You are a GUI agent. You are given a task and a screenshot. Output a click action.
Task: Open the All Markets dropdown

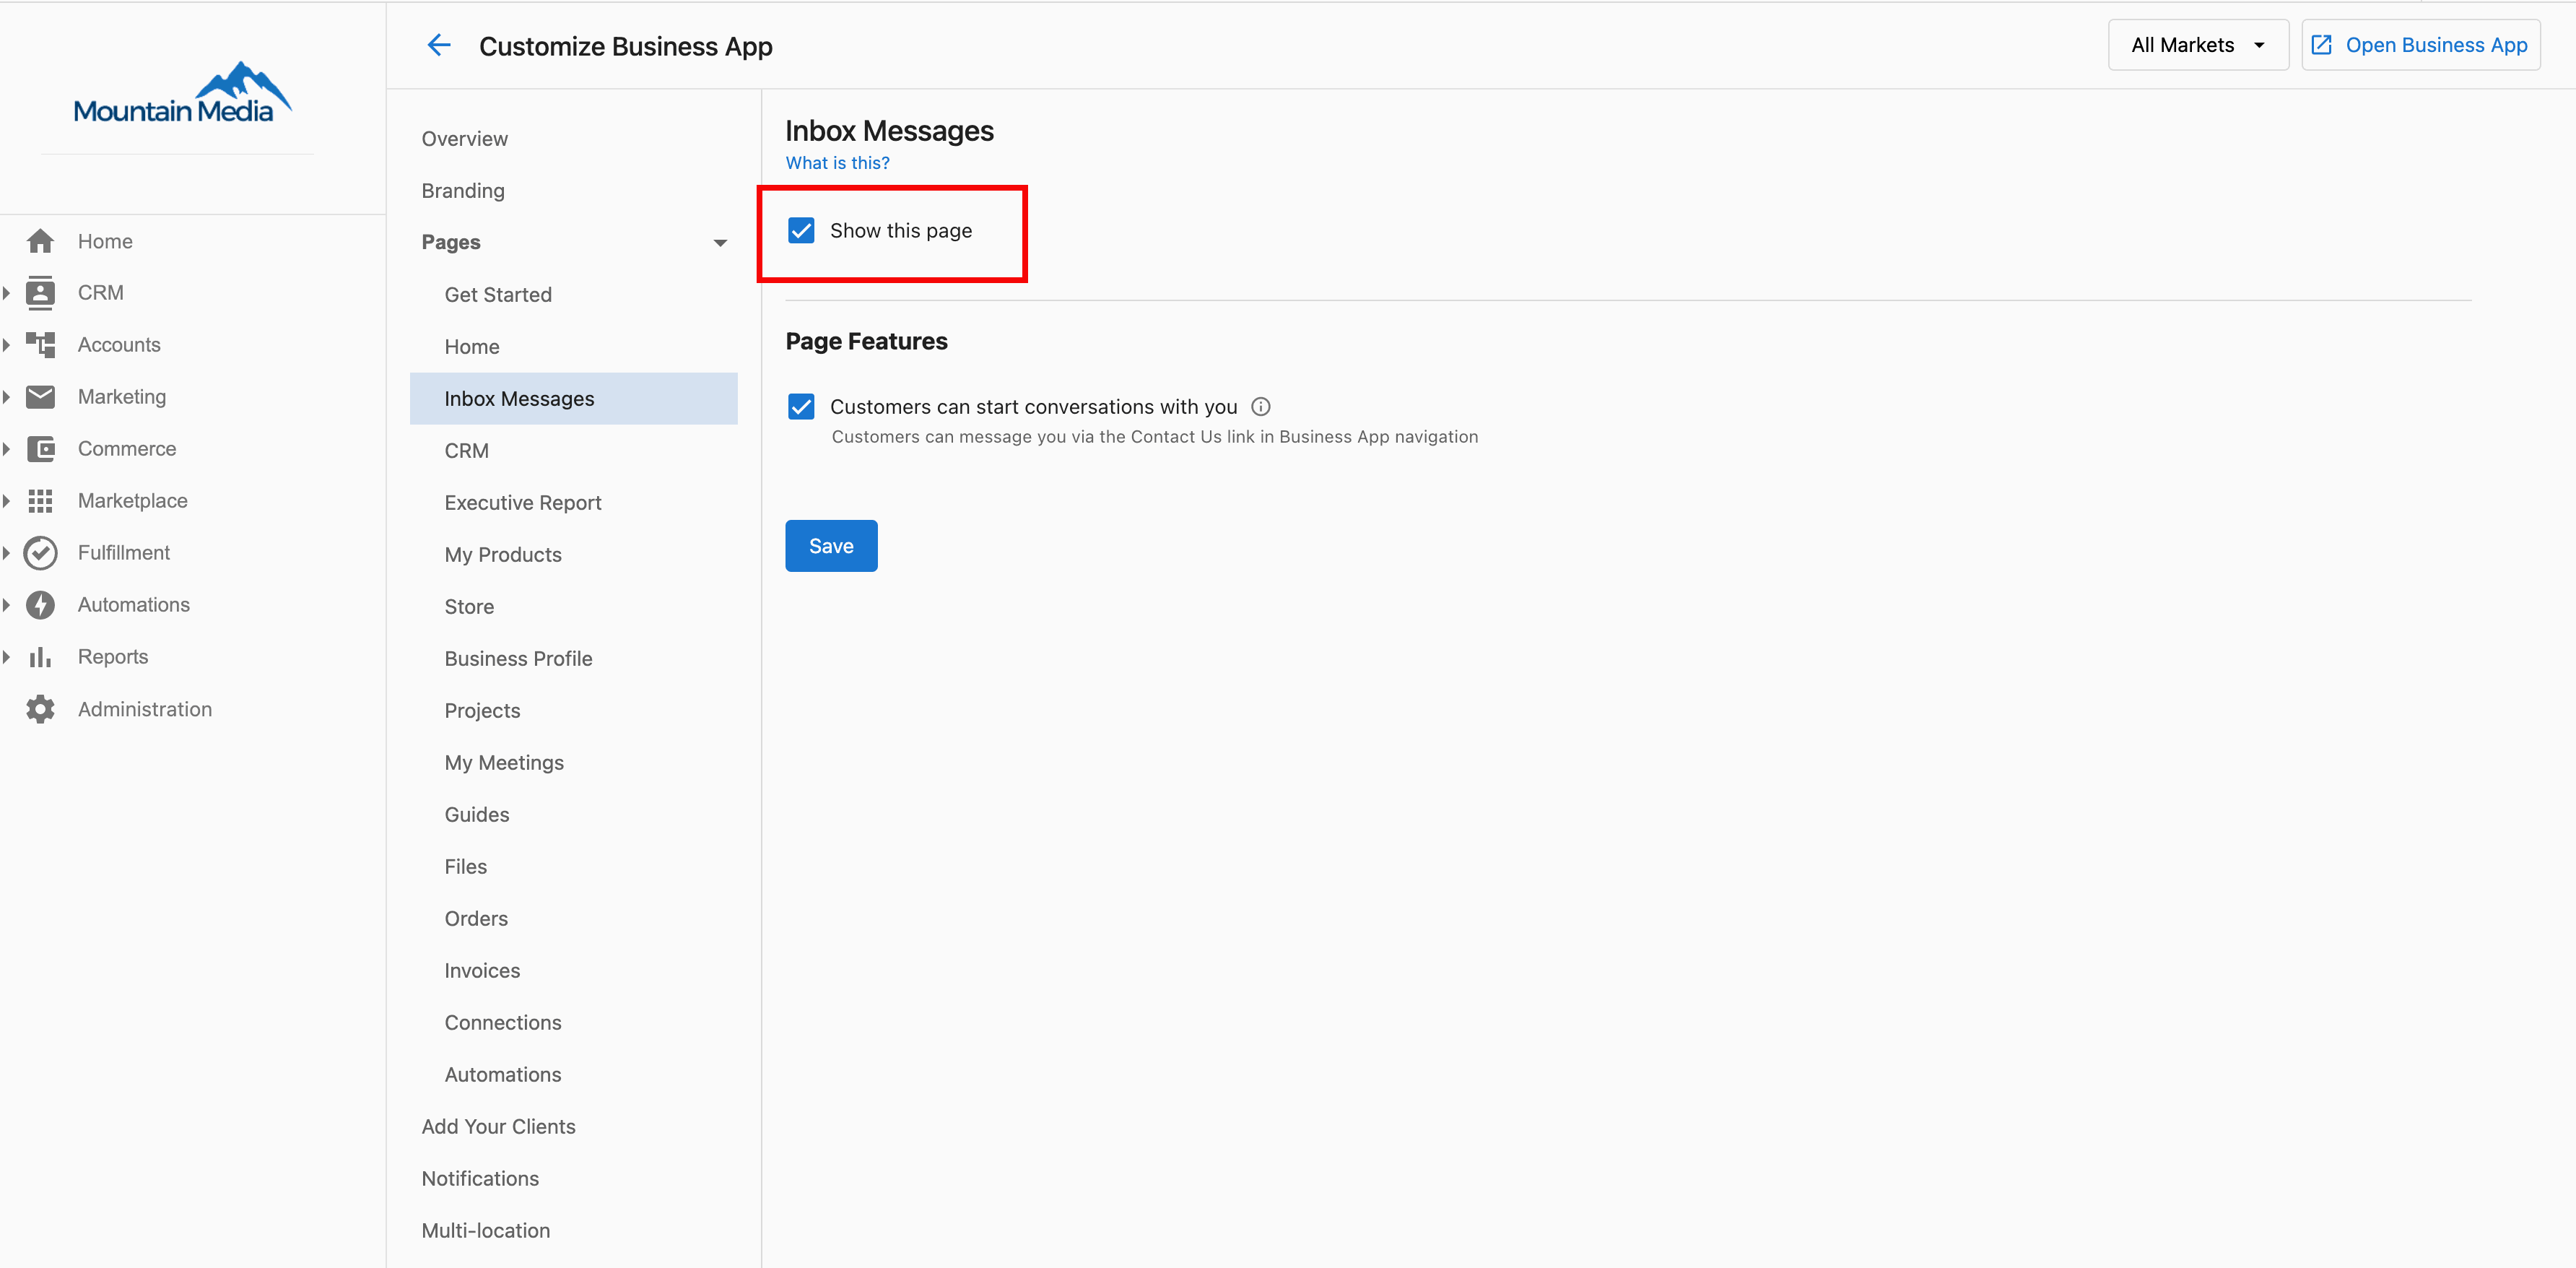pos(2197,45)
